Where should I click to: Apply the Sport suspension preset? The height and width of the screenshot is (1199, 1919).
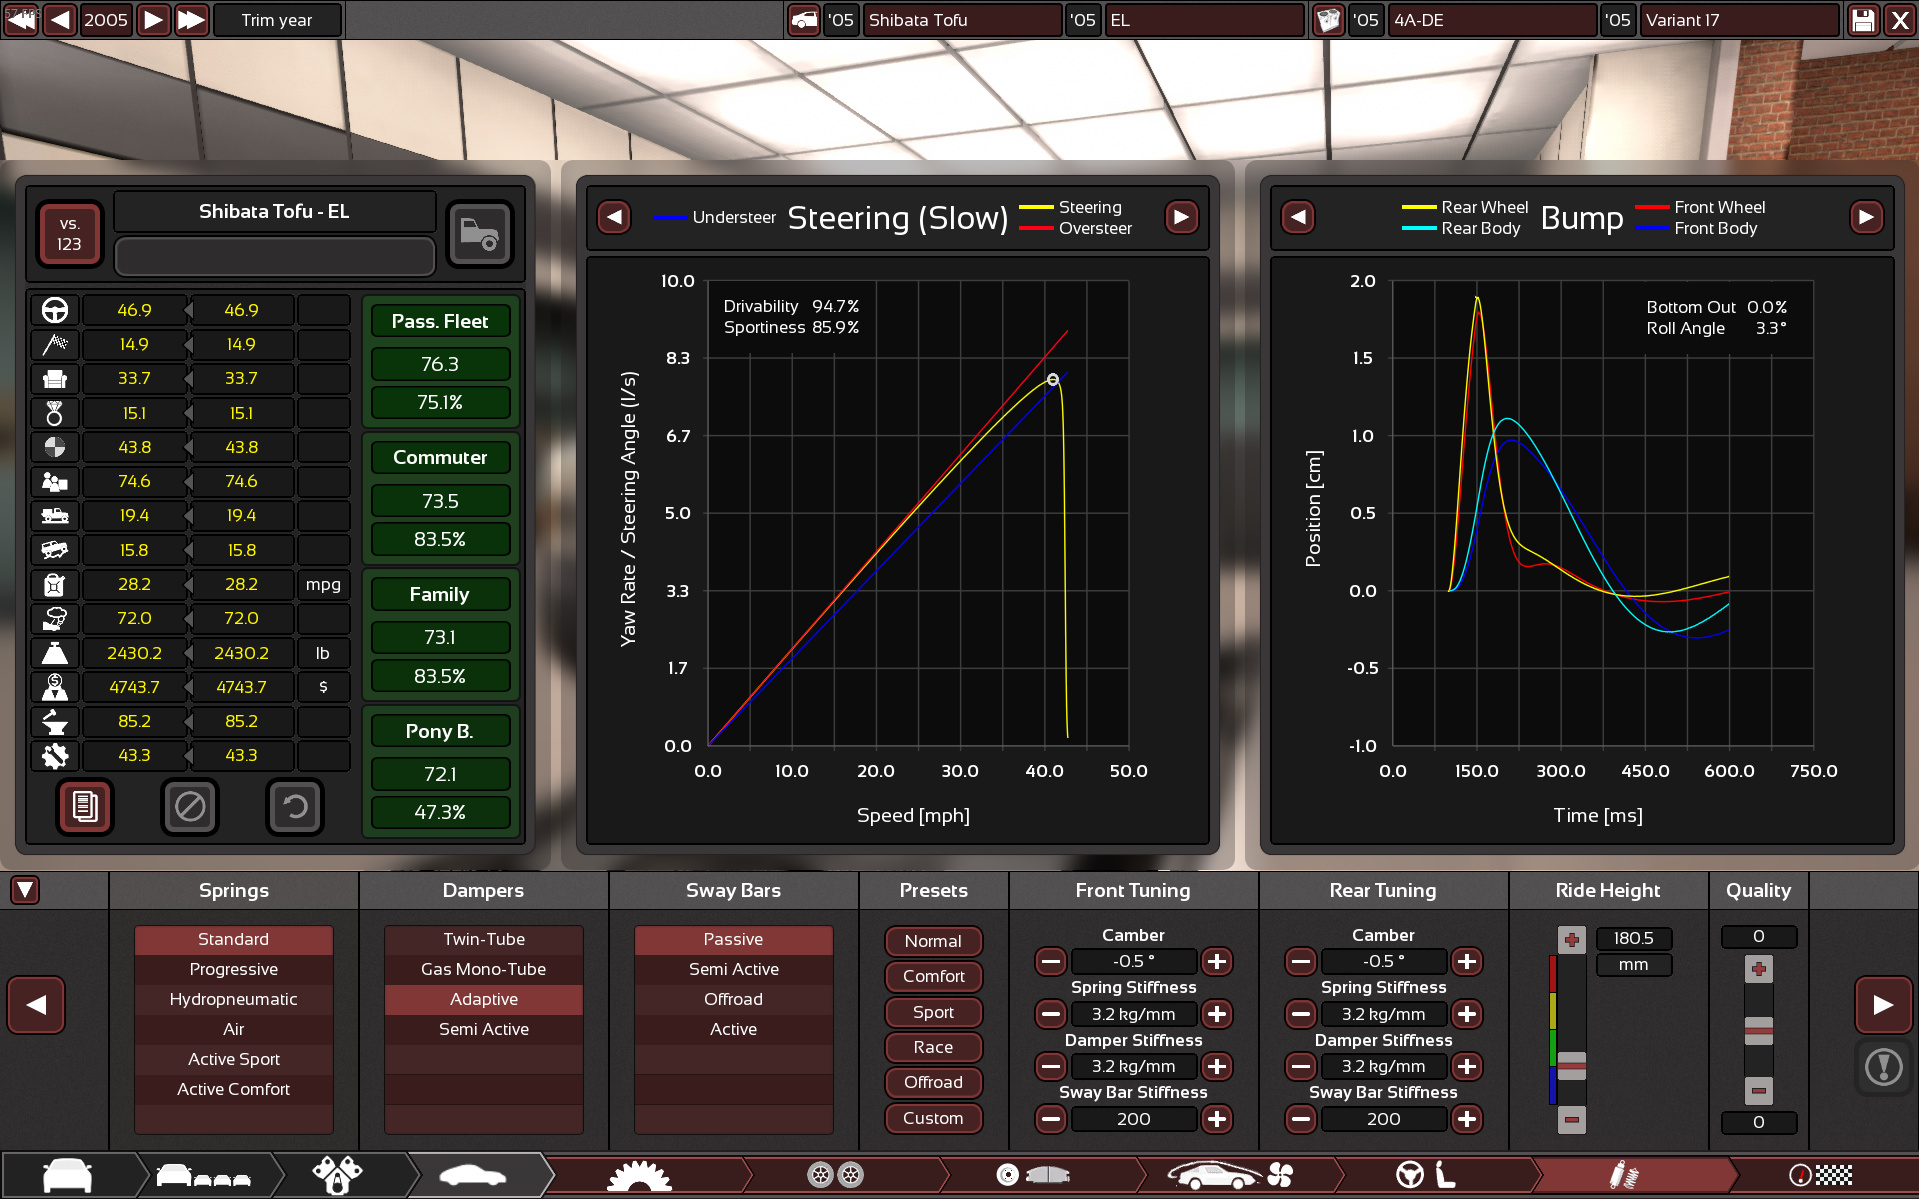[x=933, y=1012]
